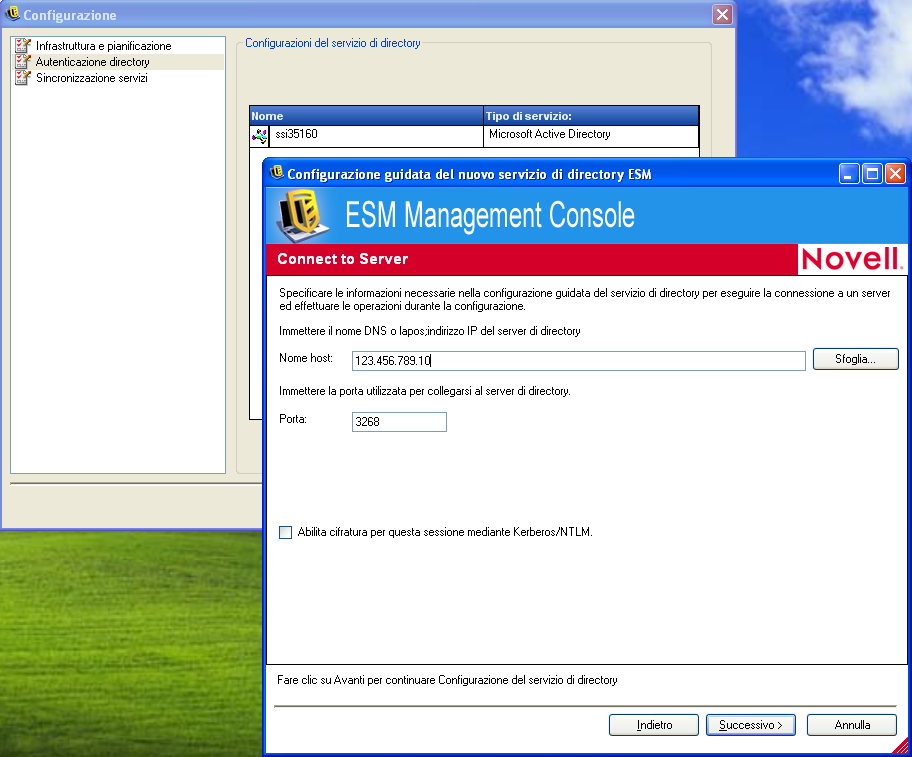912x757 pixels.
Task: Click the Sfoglia... browse button
Action: (x=855, y=359)
